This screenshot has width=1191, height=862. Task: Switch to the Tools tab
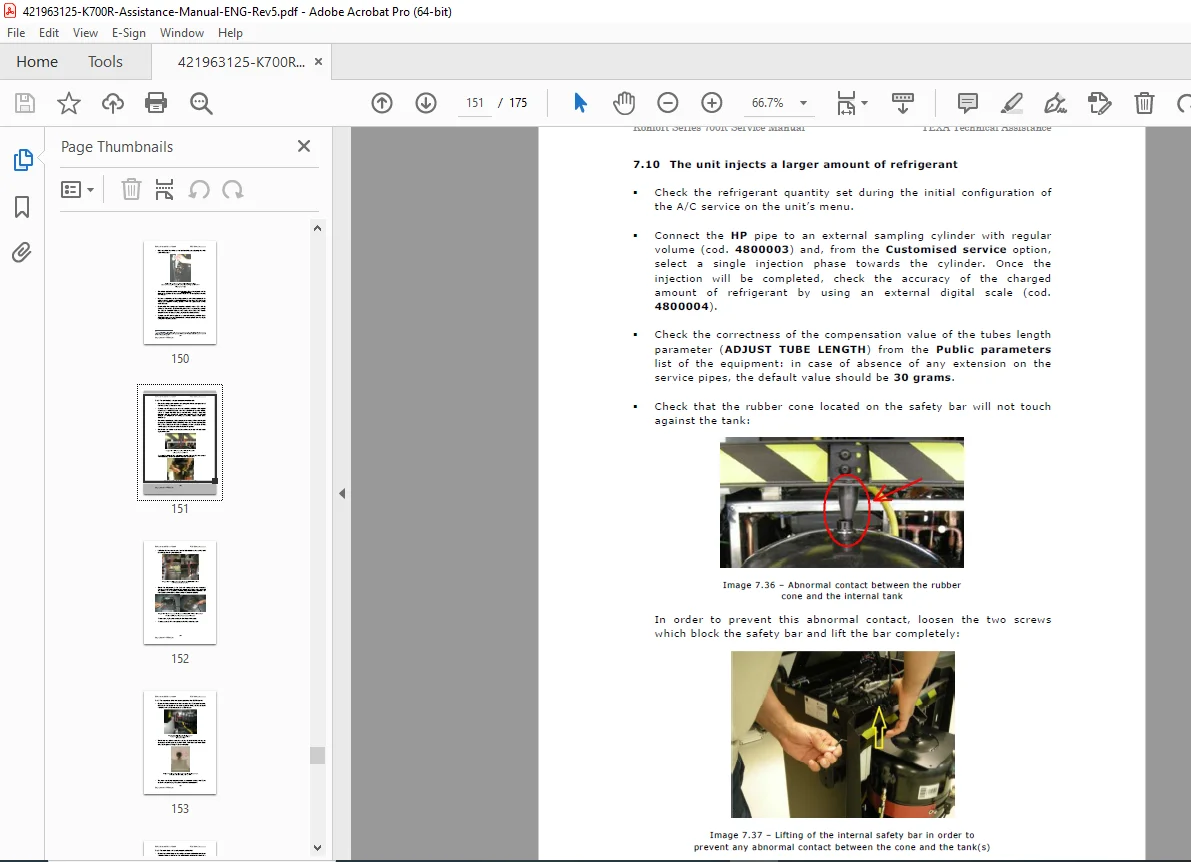pyautogui.click(x=105, y=62)
